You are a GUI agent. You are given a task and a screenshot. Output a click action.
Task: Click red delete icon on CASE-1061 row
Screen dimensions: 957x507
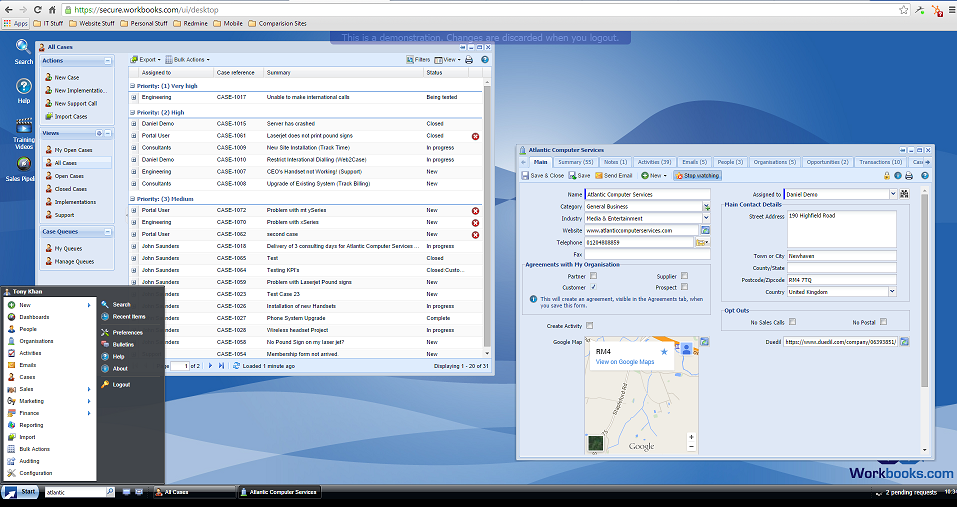(475, 136)
